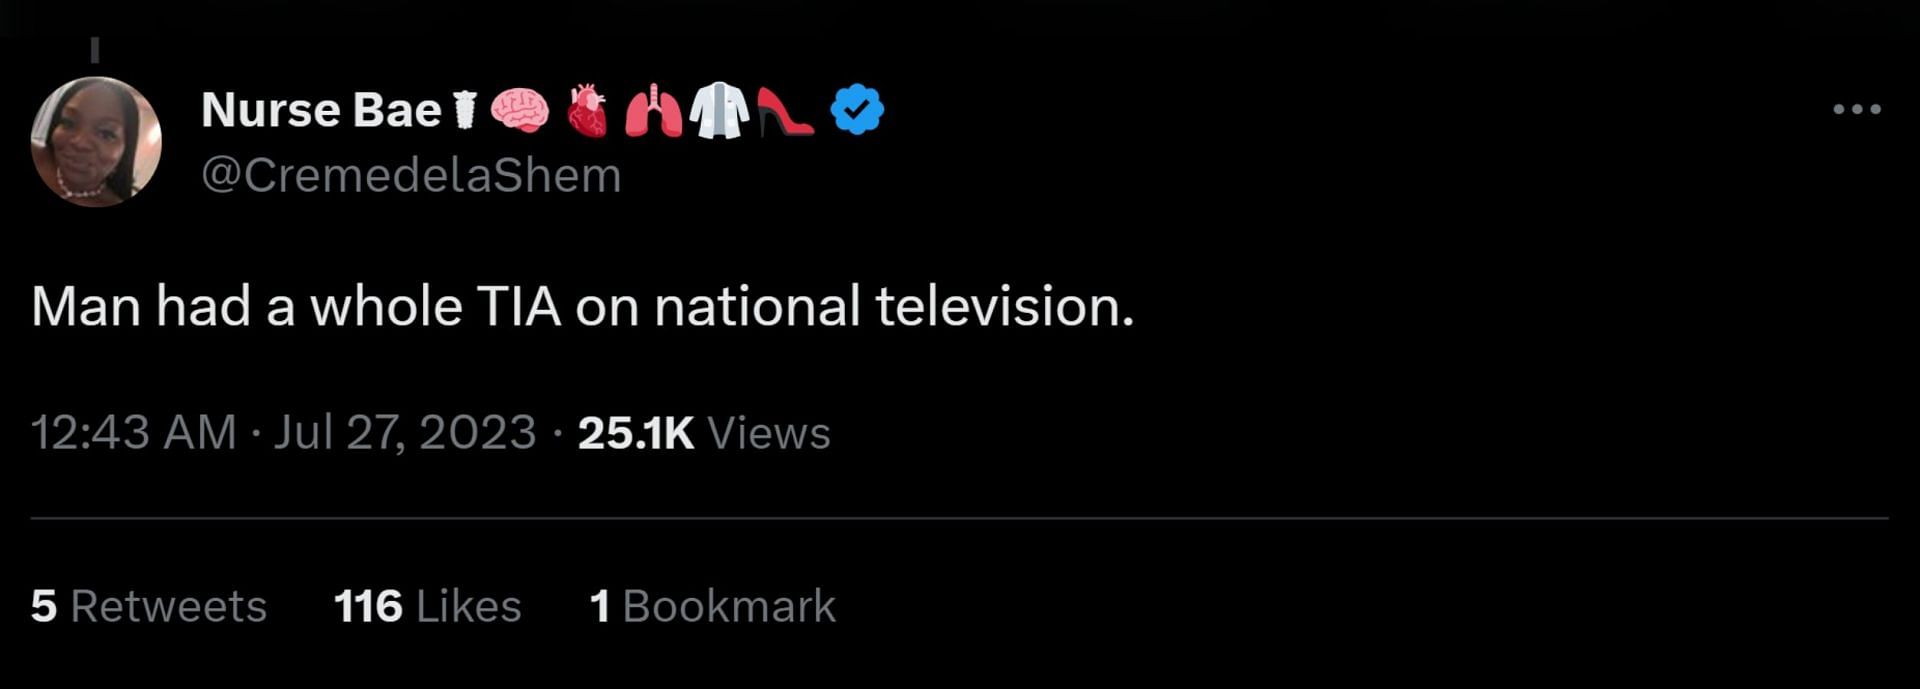Click the word television in the tweet
The height and width of the screenshot is (689, 1920).
coord(1004,306)
